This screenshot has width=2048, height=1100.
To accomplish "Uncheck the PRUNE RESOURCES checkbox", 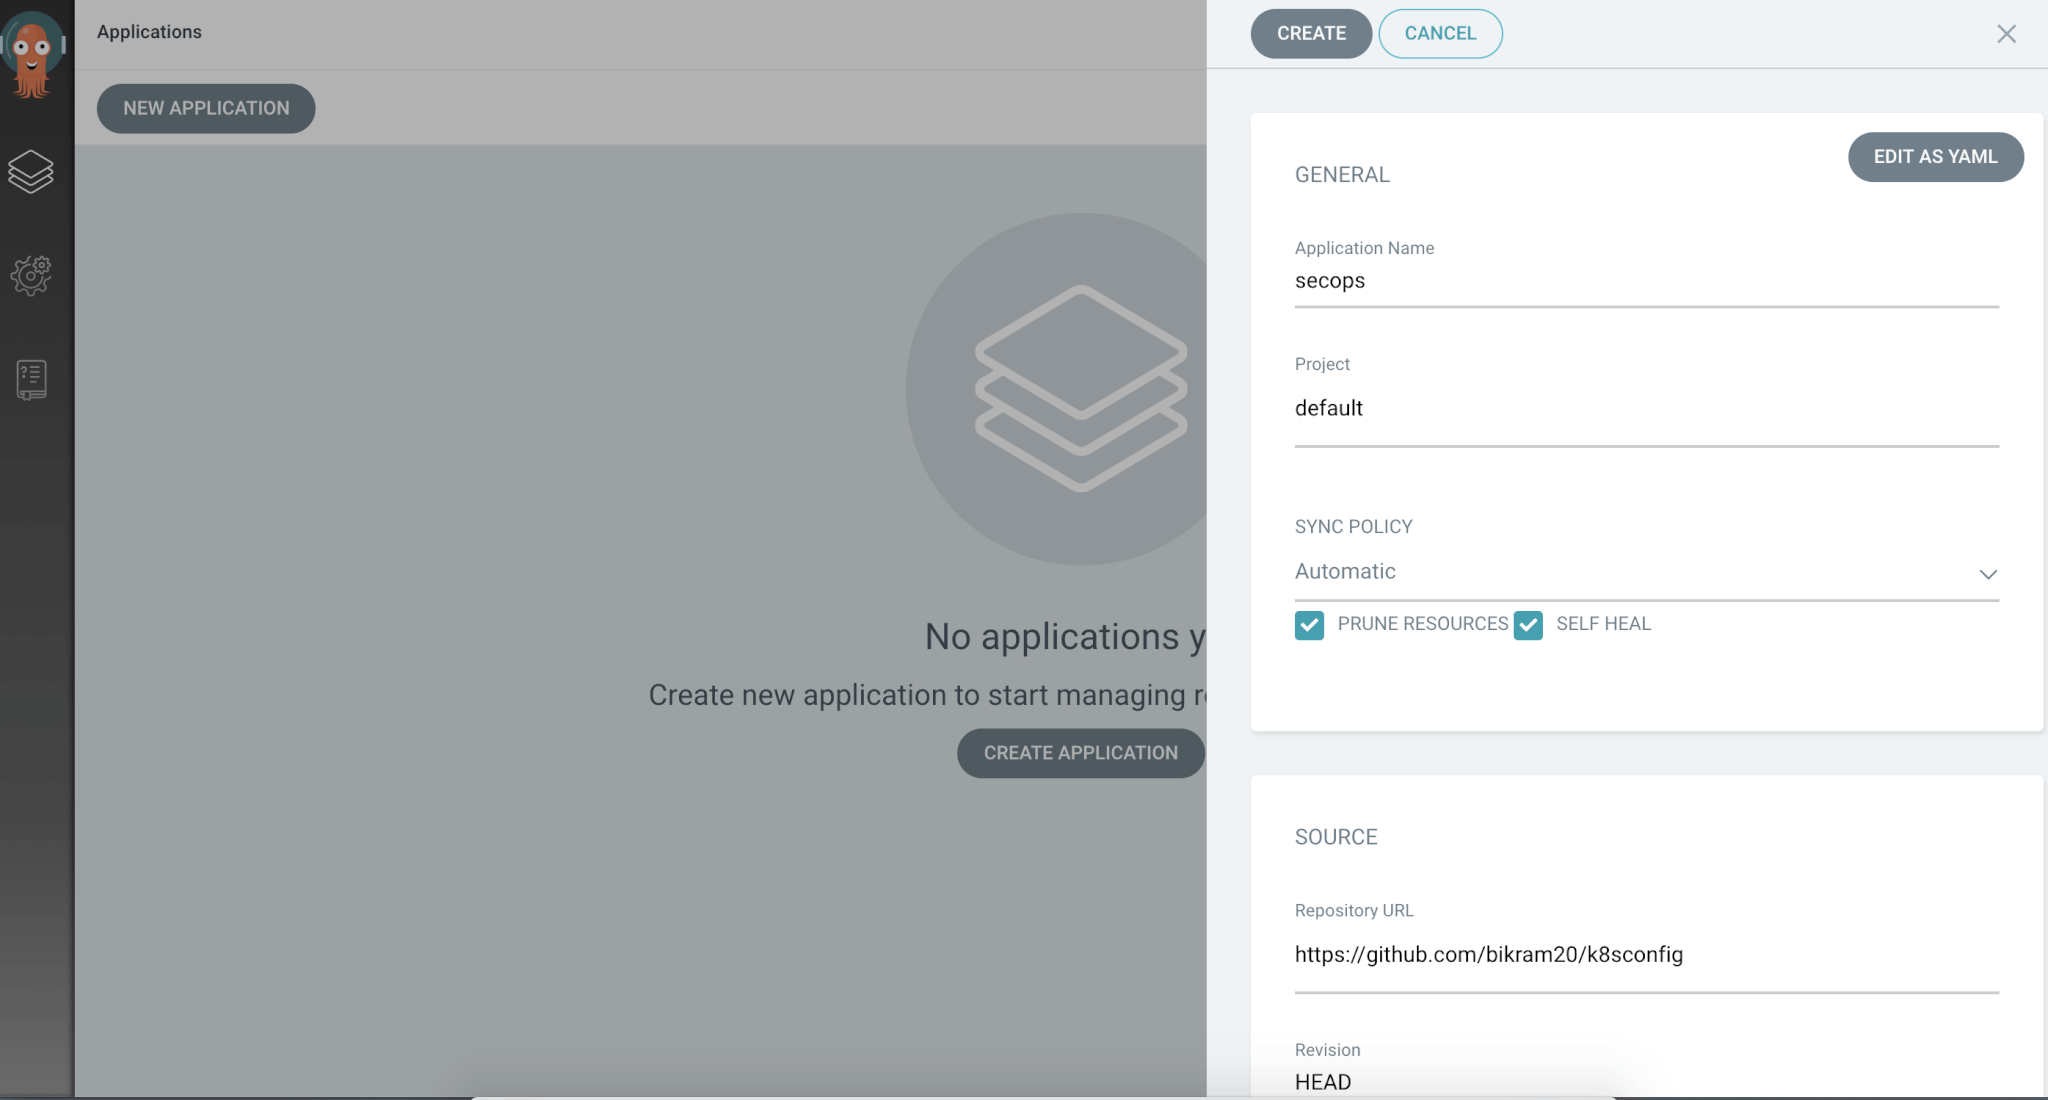I will (x=1309, y=625).
